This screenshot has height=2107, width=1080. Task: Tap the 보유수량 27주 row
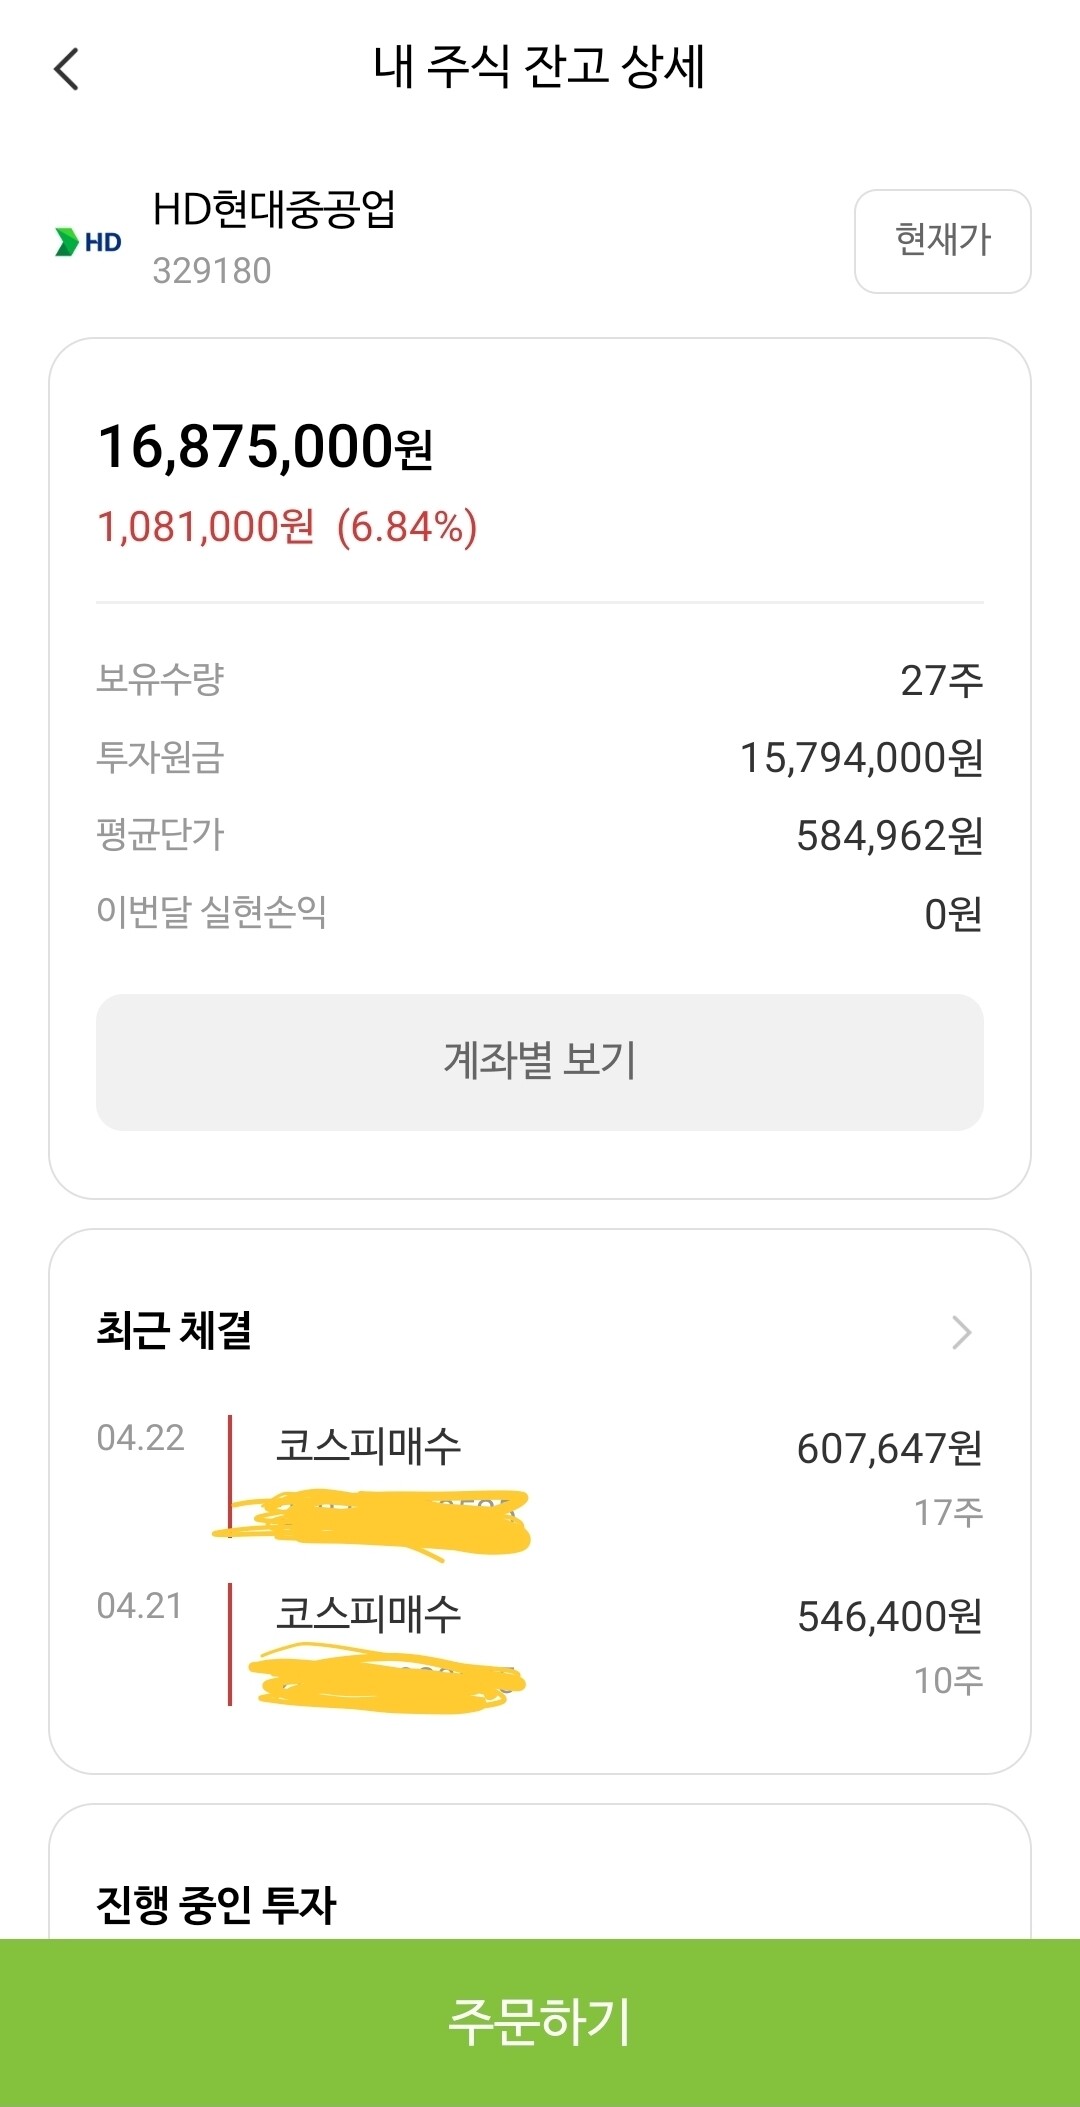pyautogui.click(x=540, y=680)
